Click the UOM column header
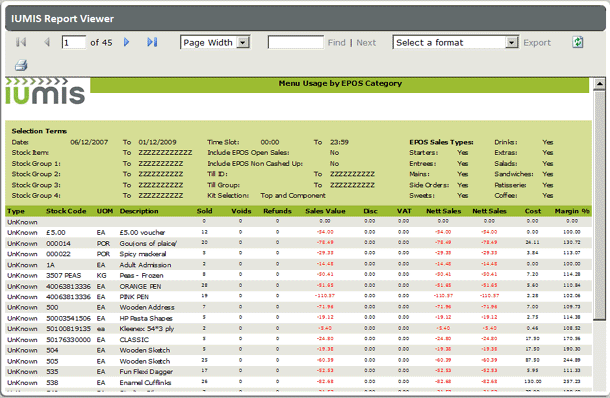610x398 pixels. 105,211
